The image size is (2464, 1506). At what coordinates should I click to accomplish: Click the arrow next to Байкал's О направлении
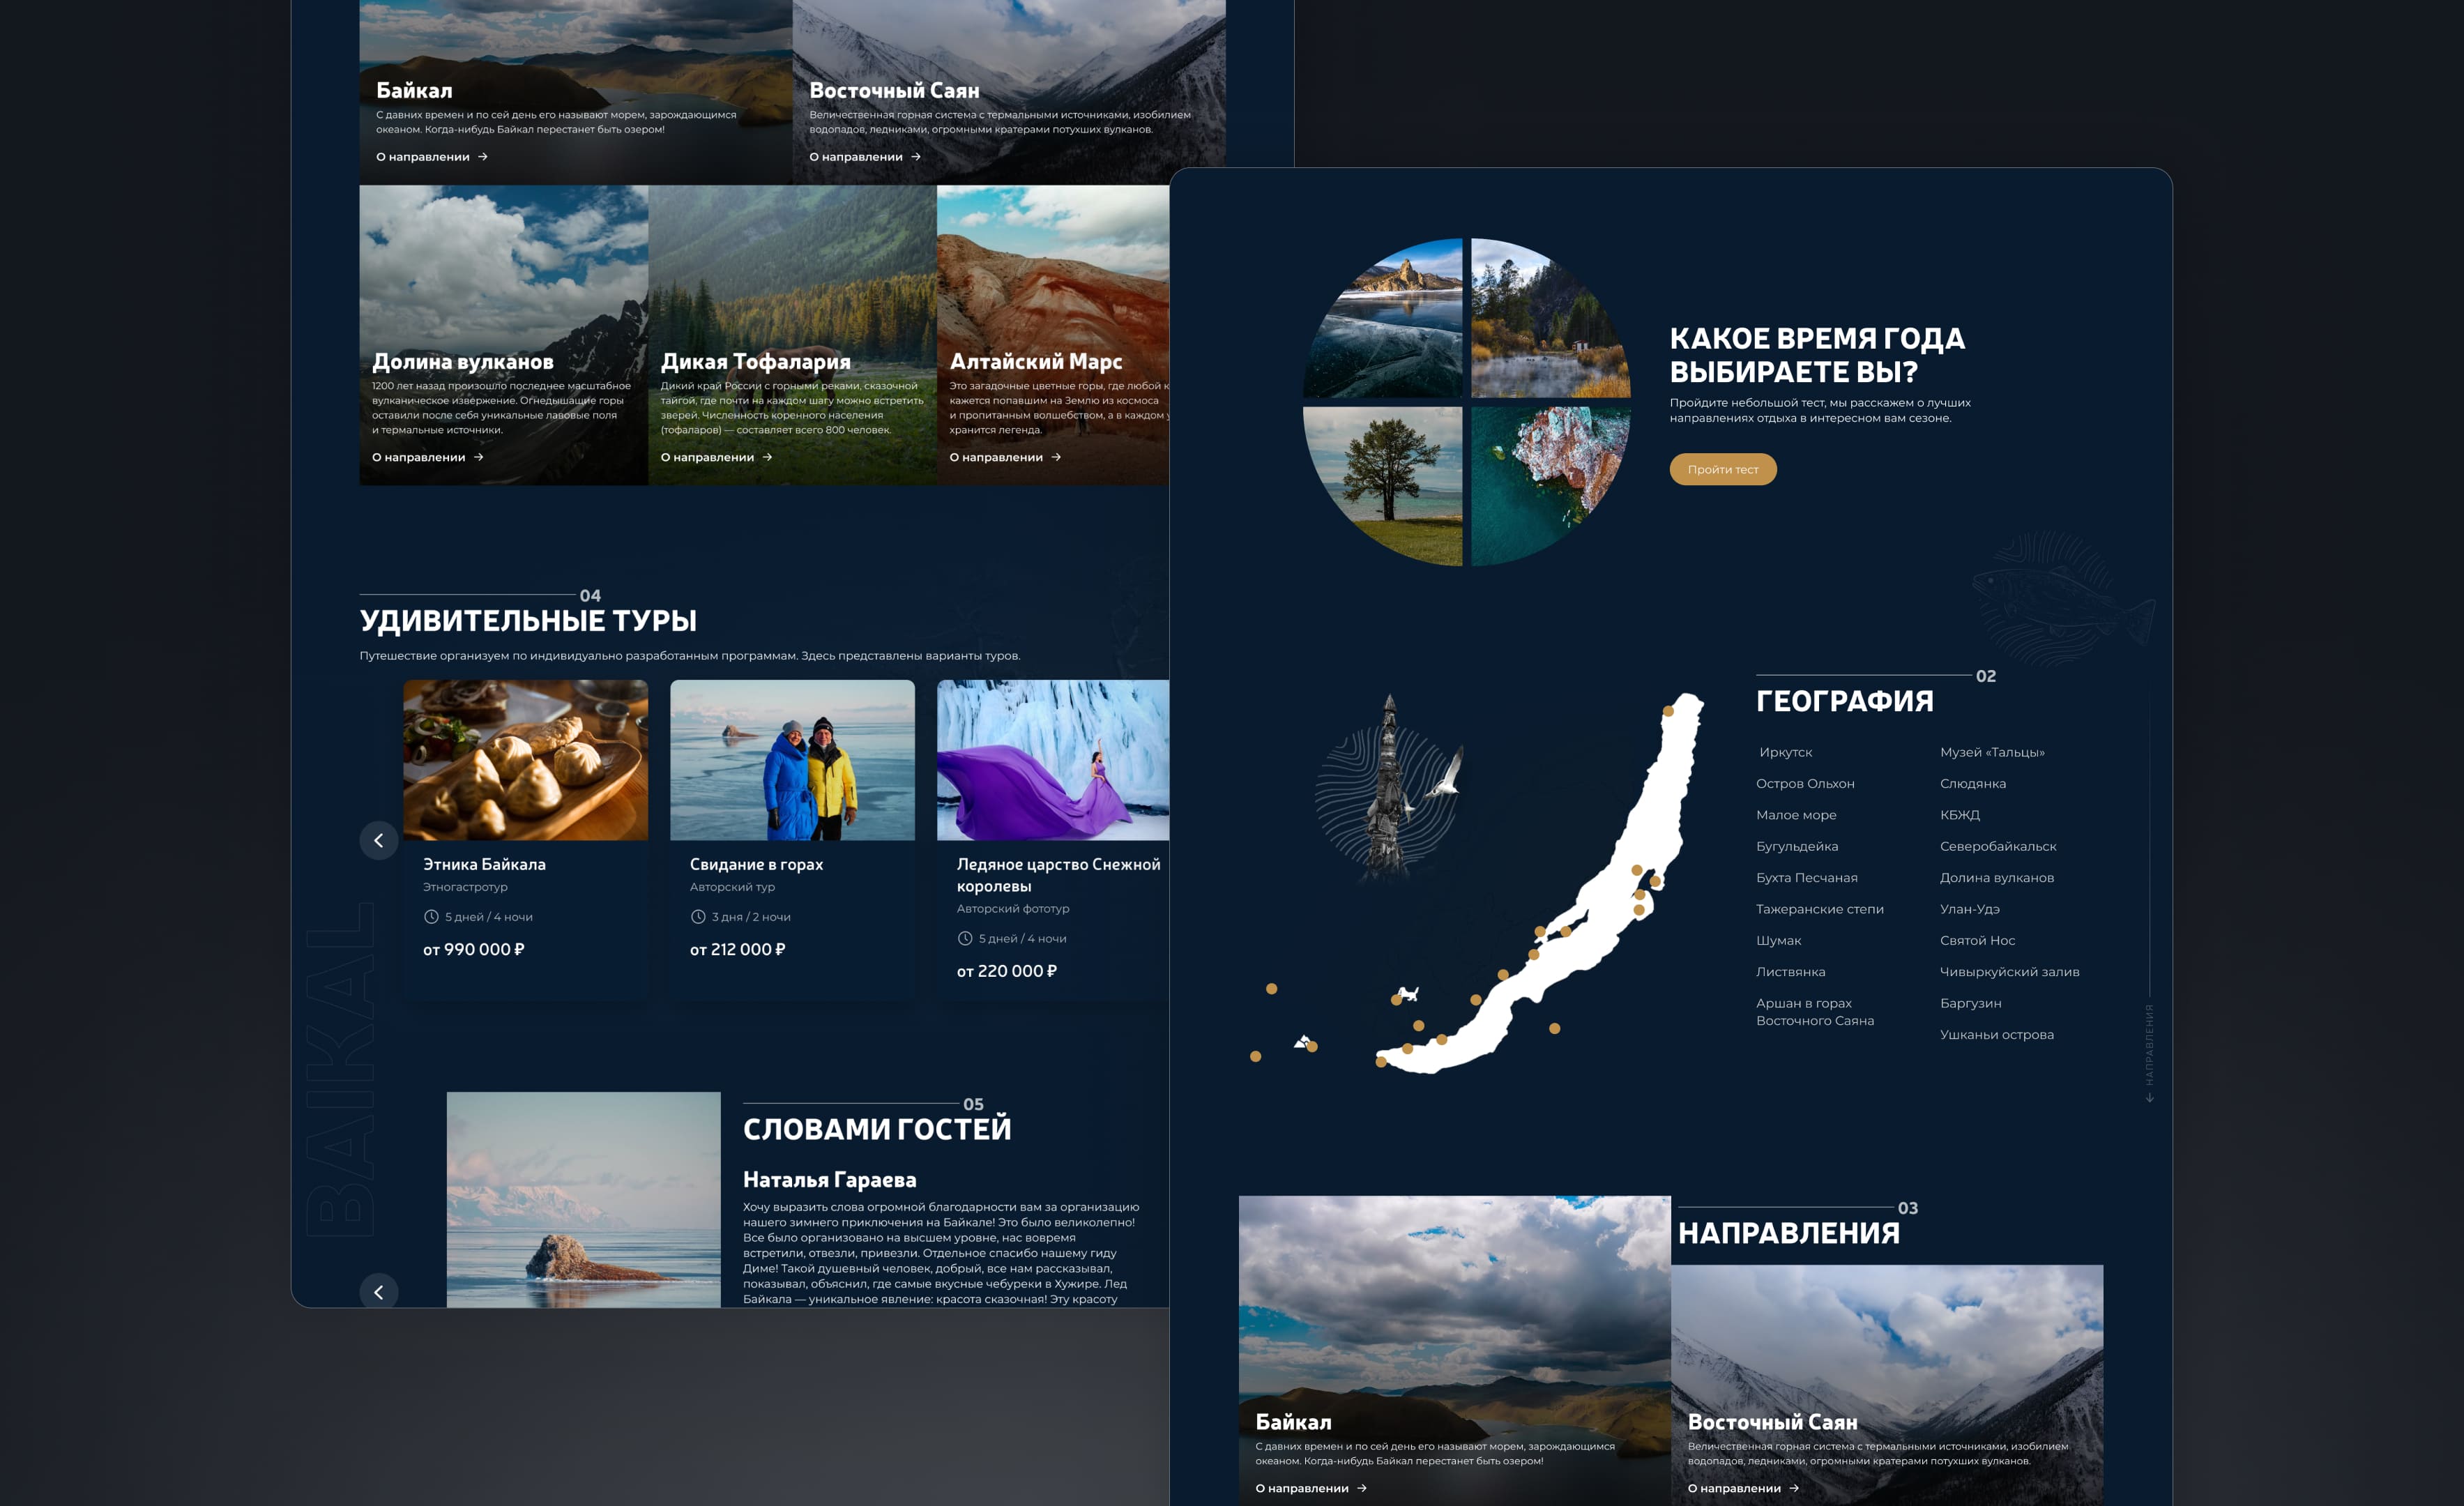483,157
